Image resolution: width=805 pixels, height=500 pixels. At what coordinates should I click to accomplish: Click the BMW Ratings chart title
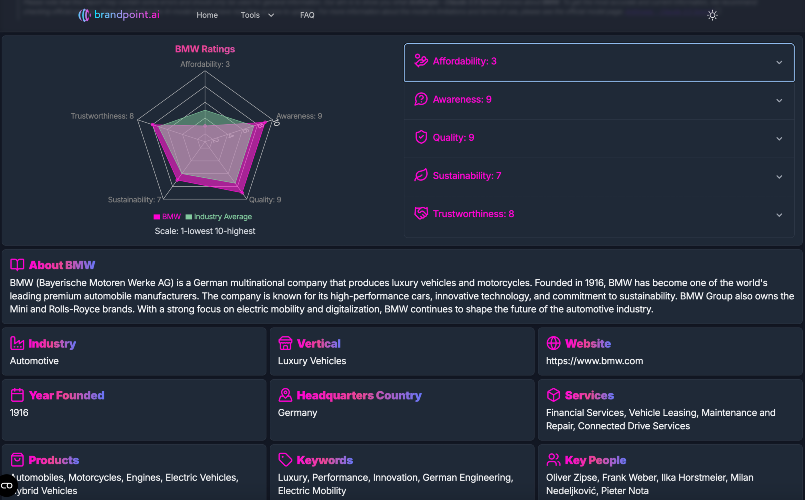205,49
